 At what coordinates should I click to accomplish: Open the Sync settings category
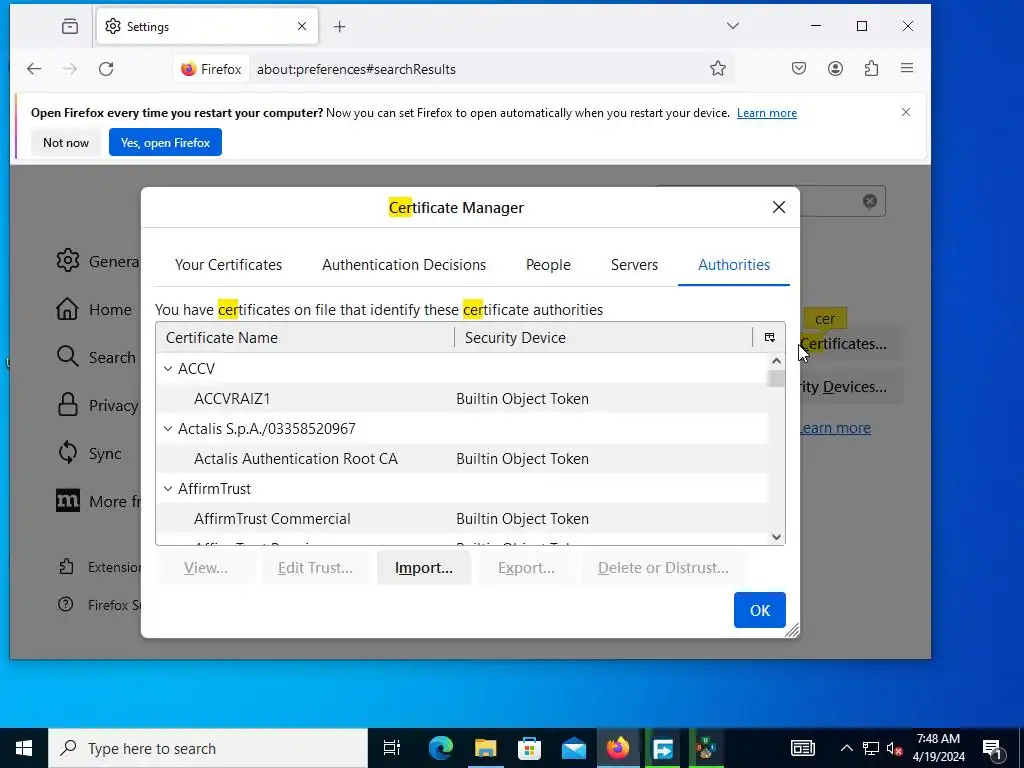tap(89, 453)
